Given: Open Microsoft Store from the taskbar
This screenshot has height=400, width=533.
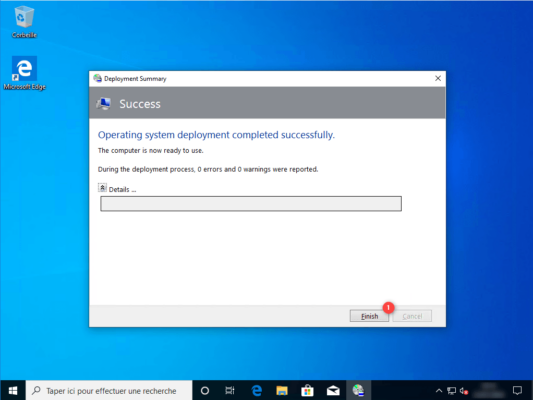Looking at the screenshot, I should (307, 390).
